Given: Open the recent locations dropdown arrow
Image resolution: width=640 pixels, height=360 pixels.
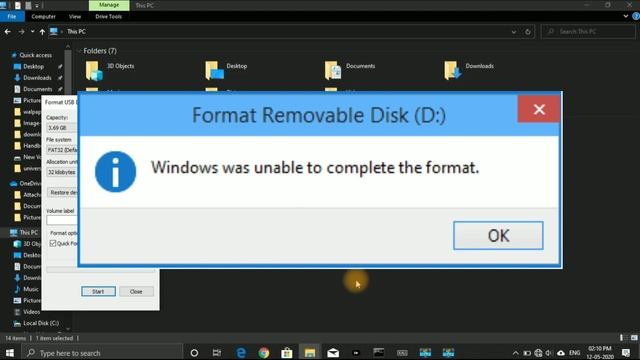Looking at the screenshot, I should click(32, 31).
